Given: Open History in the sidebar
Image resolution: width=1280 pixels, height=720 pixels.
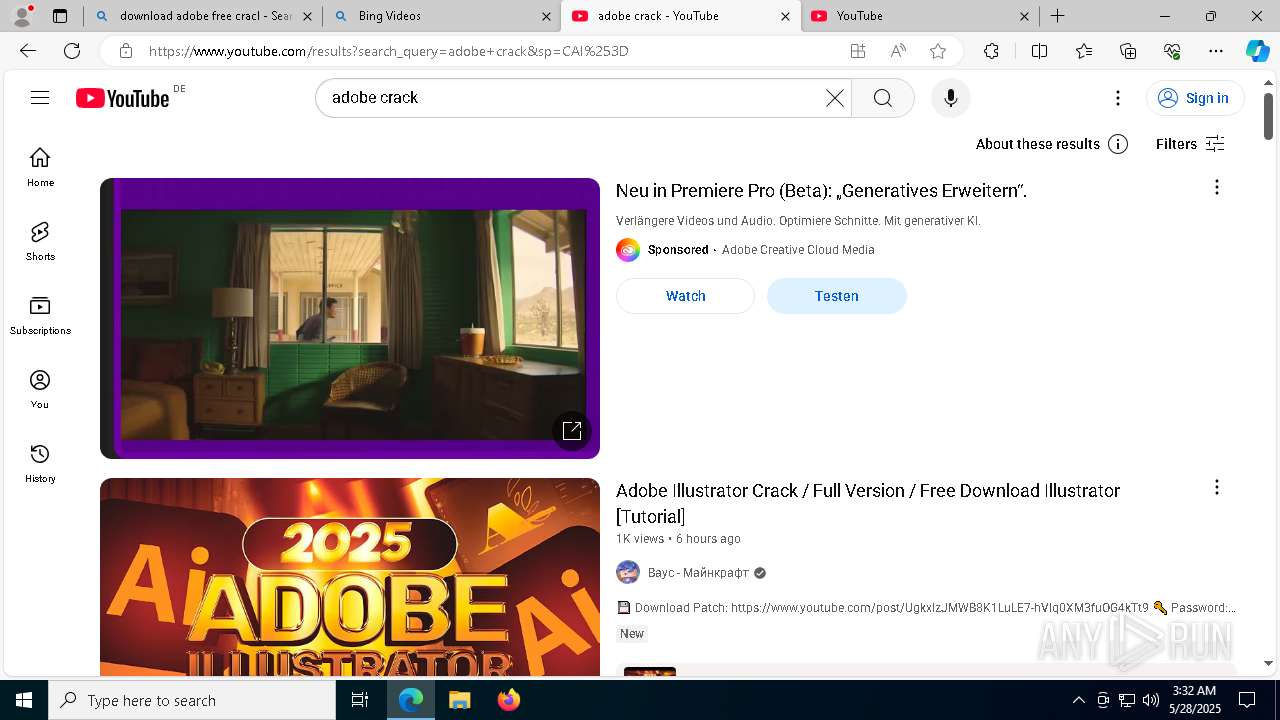Looking at the screenshot, I should [x=40, y=463].
